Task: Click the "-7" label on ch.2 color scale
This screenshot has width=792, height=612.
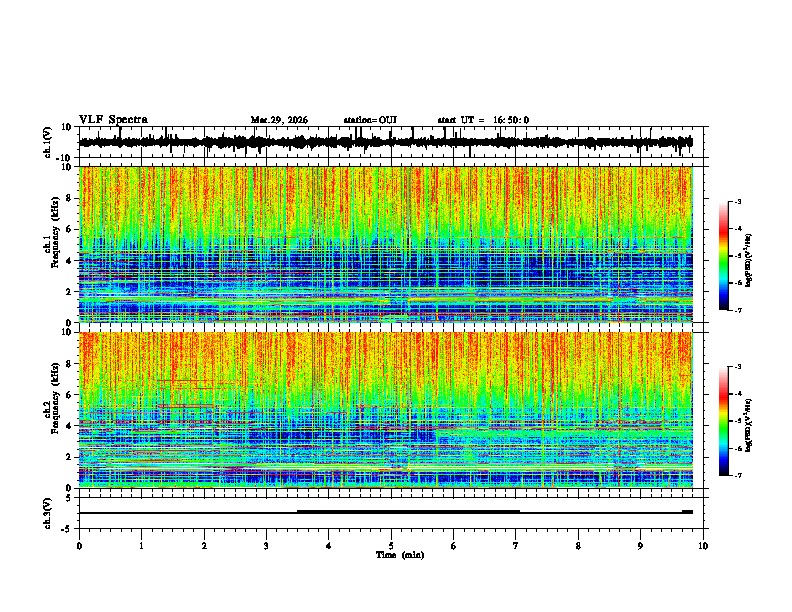Action: tap(738, 475)
